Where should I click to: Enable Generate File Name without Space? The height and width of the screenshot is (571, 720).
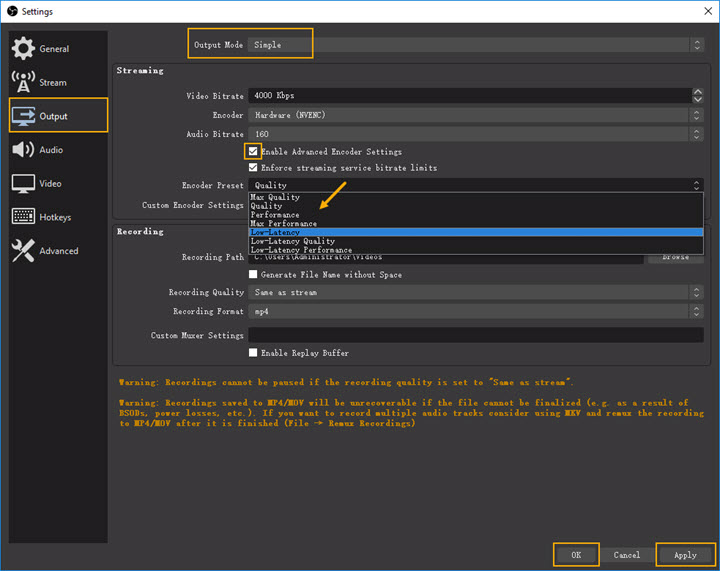tap(253, 274)
